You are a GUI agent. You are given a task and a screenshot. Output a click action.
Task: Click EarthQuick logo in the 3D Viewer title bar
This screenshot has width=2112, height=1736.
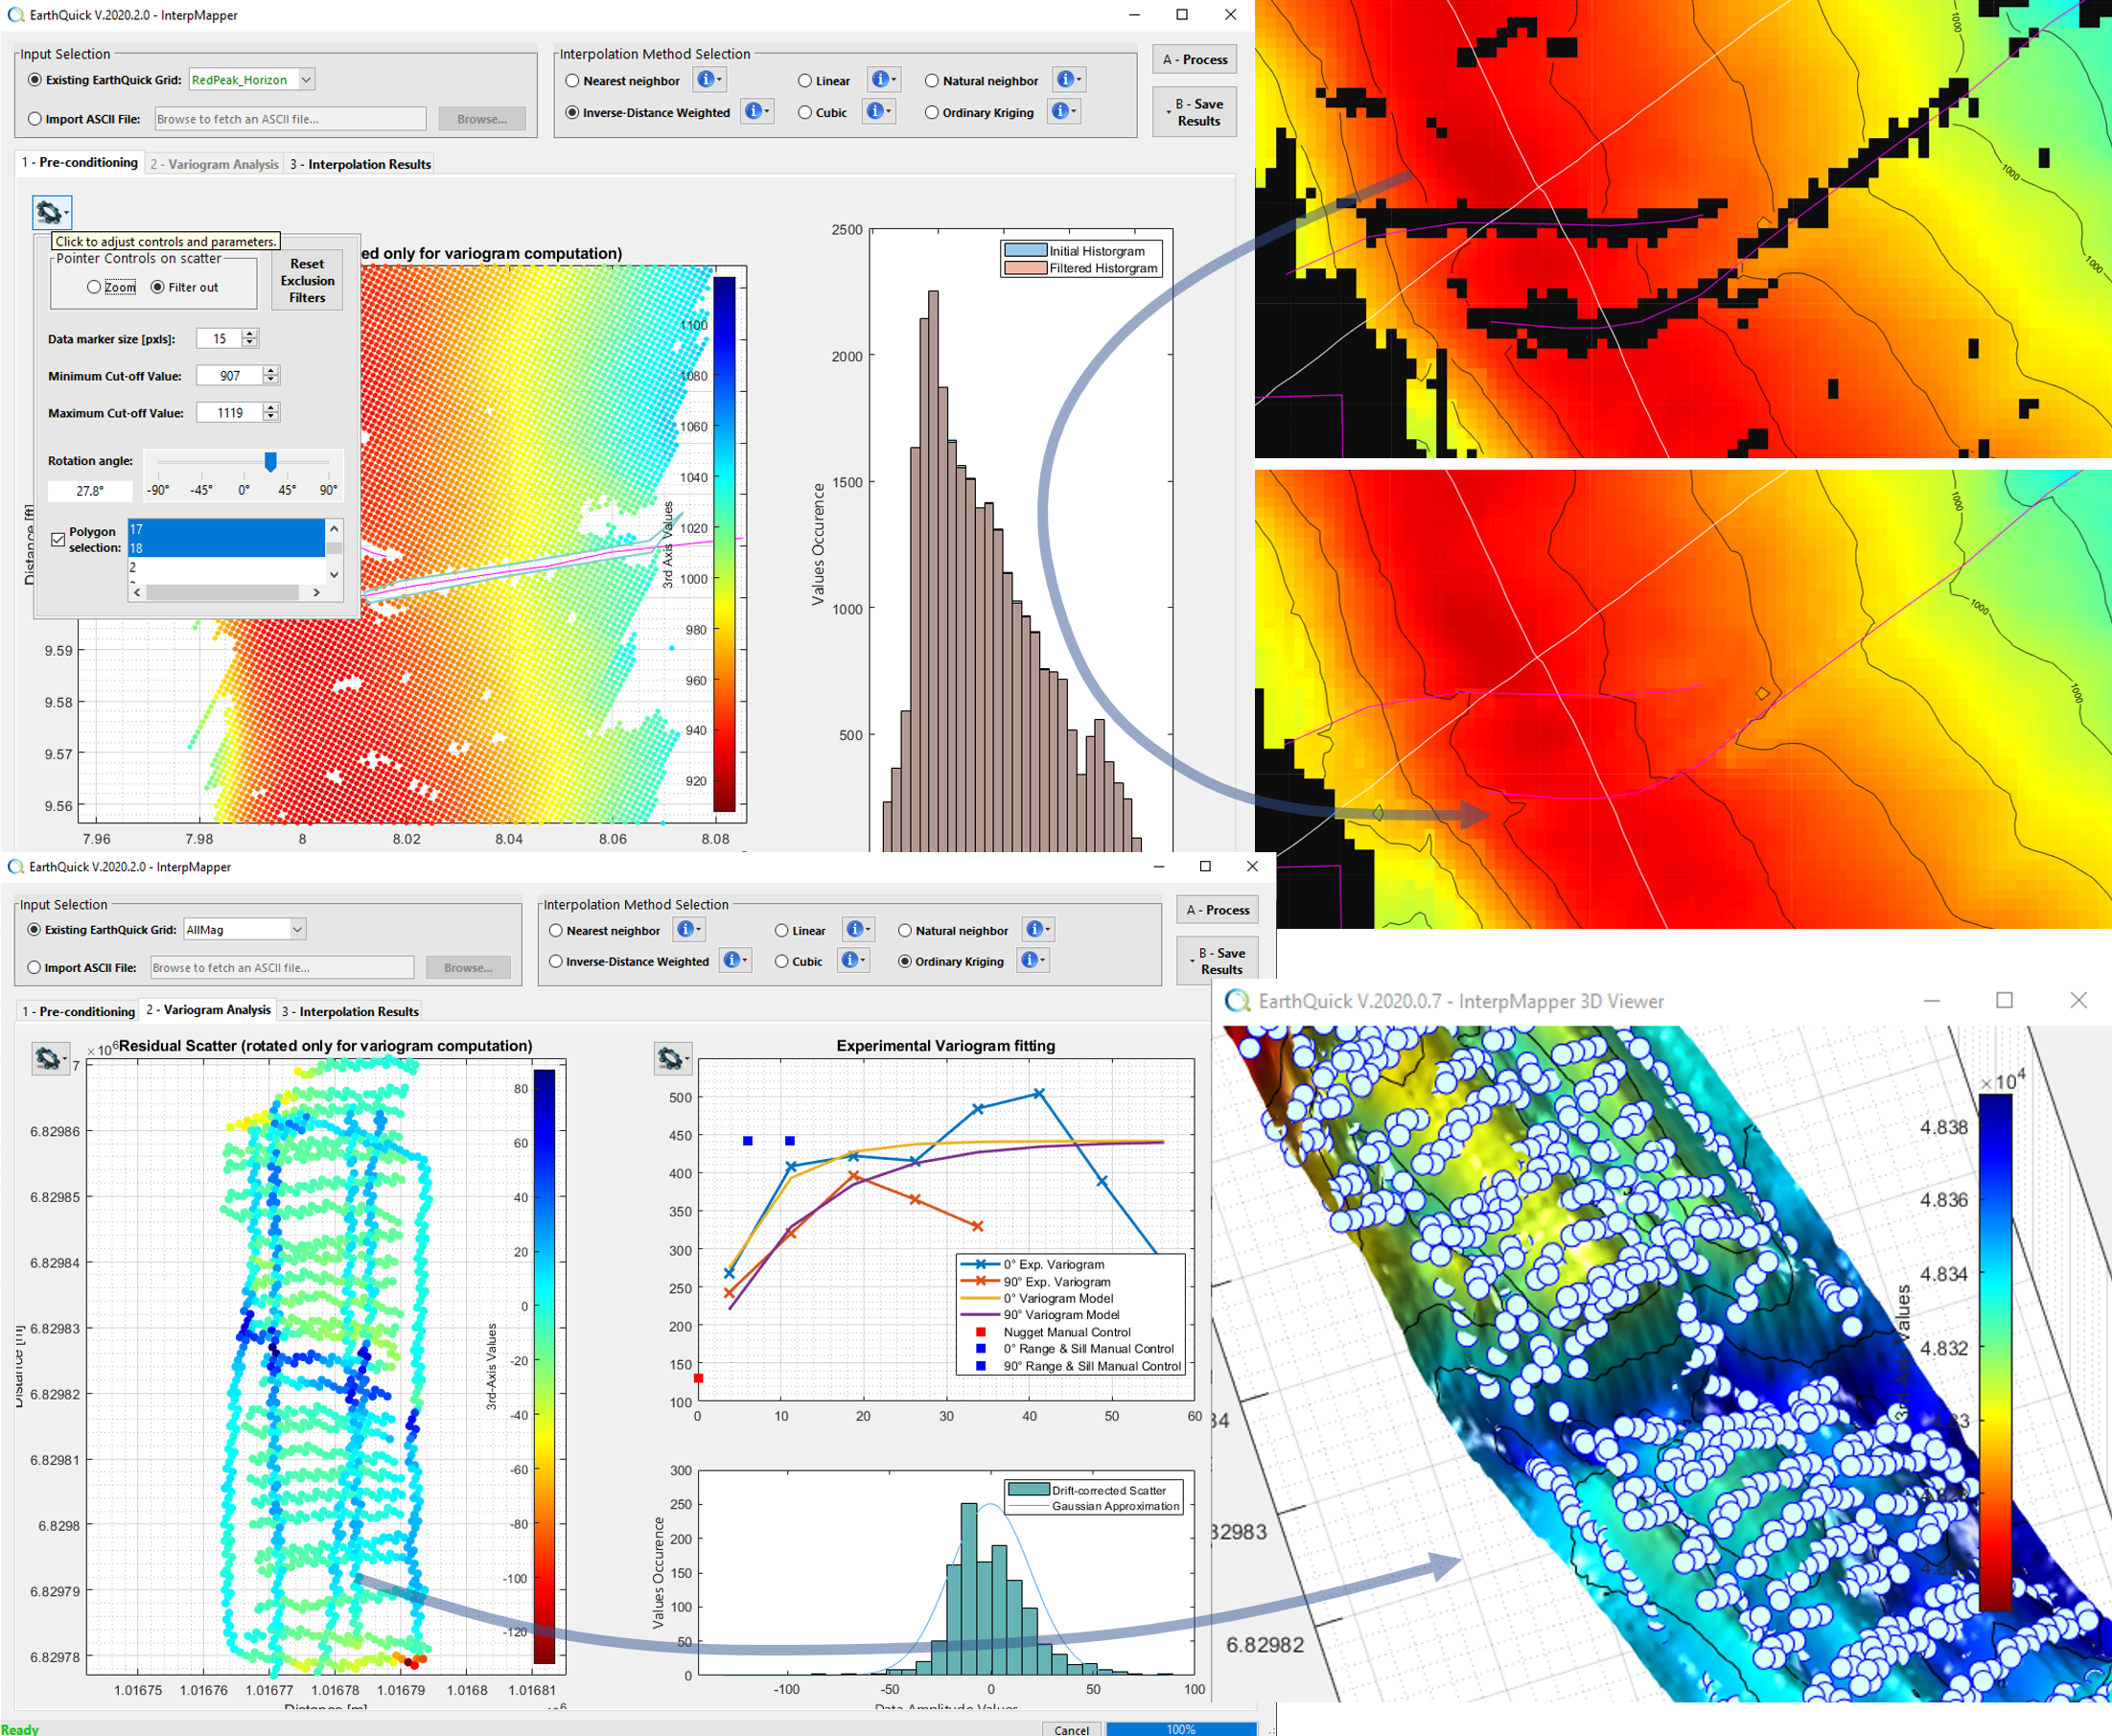point(1238,1001)
